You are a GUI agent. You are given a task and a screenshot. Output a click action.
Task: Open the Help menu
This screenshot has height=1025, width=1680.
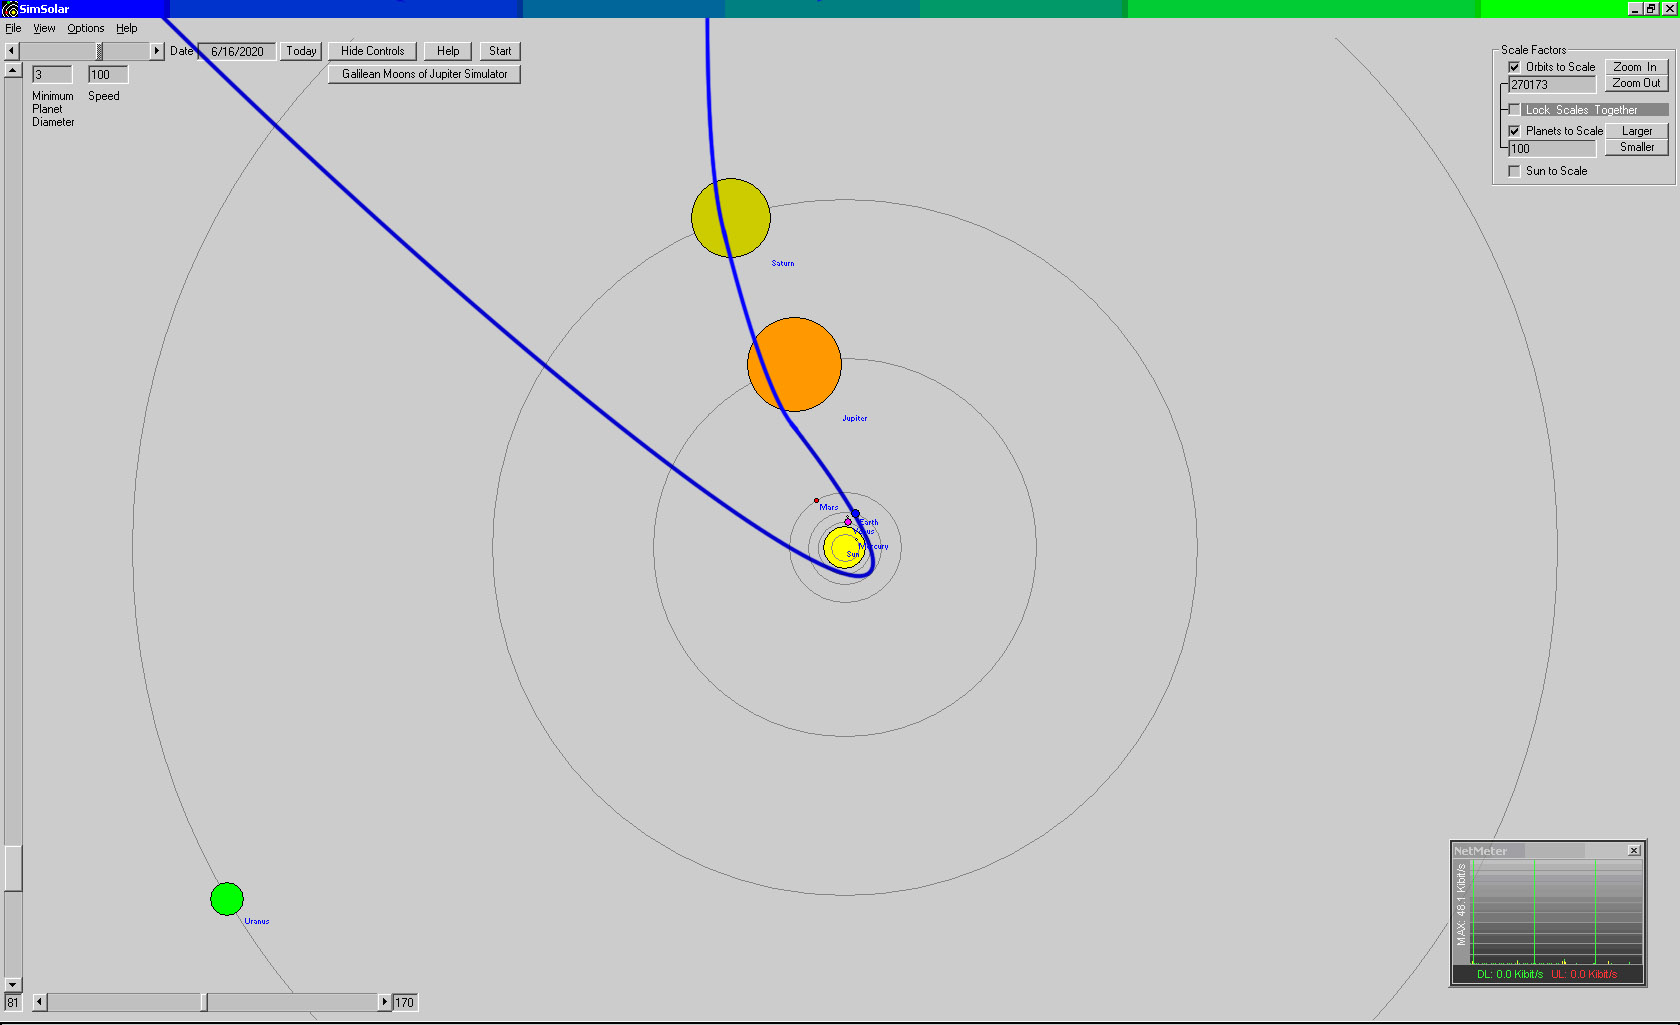pyautogui.click(x=126, y=28)
